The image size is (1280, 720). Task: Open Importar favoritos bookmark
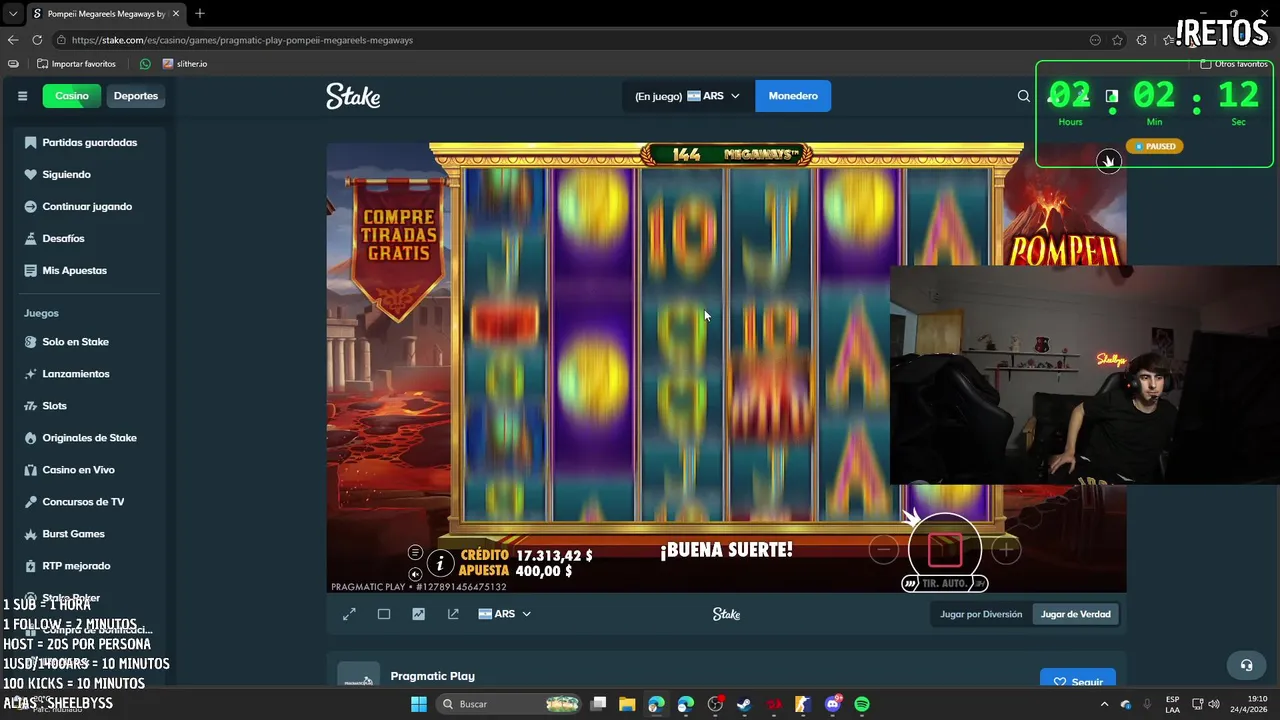[x=76, y=64]
